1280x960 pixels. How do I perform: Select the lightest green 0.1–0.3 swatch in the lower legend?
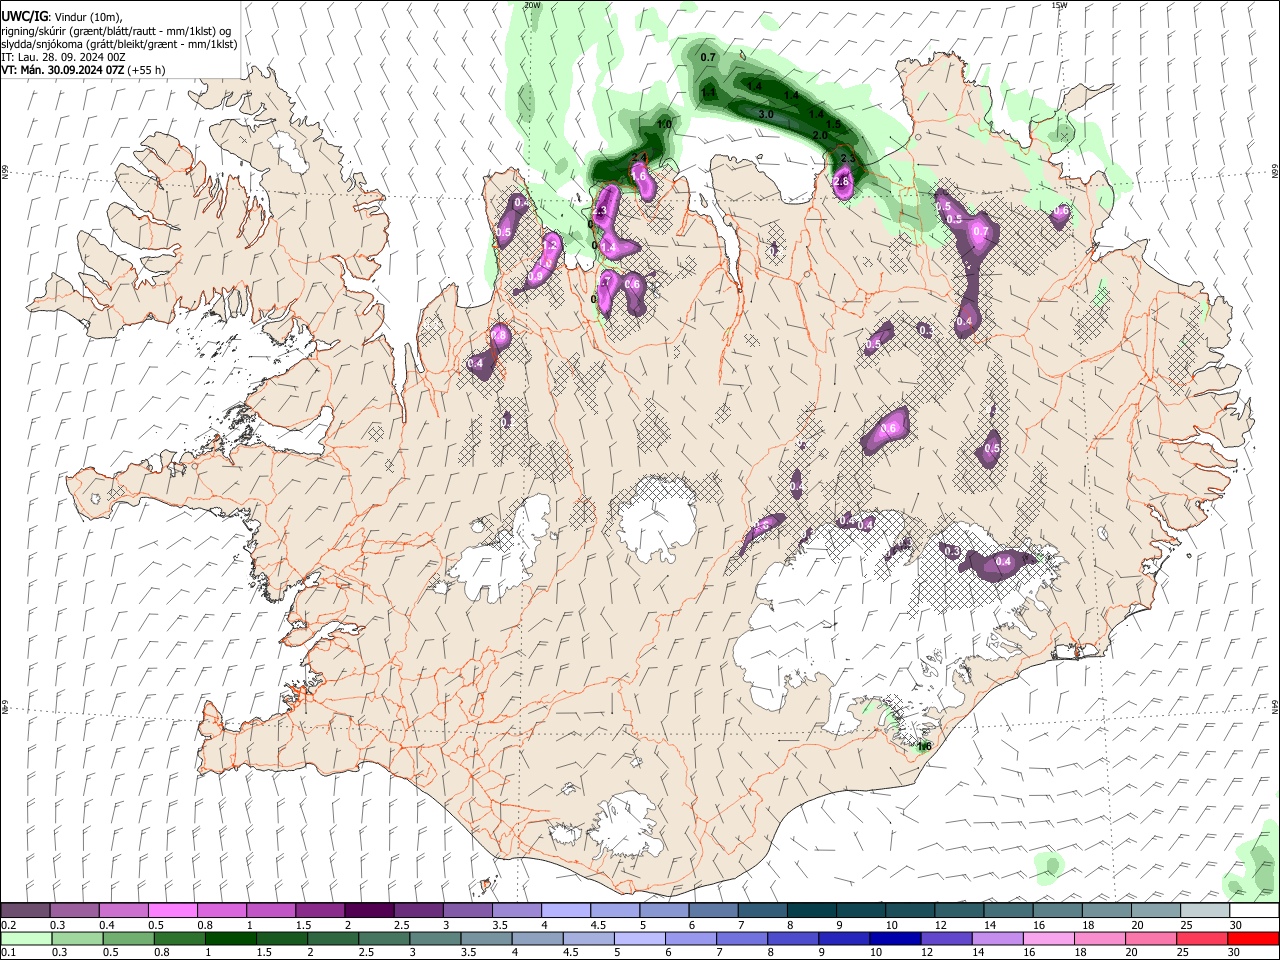click(25, 938)
